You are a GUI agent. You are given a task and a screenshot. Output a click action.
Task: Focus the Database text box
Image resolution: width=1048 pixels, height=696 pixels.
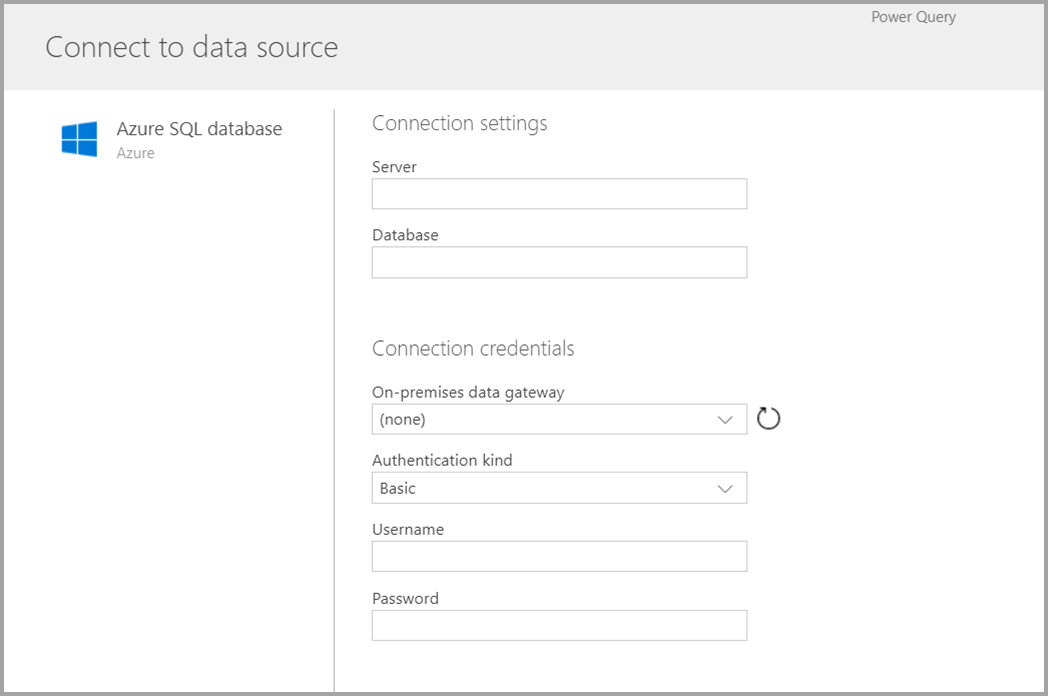coord(559,262)
